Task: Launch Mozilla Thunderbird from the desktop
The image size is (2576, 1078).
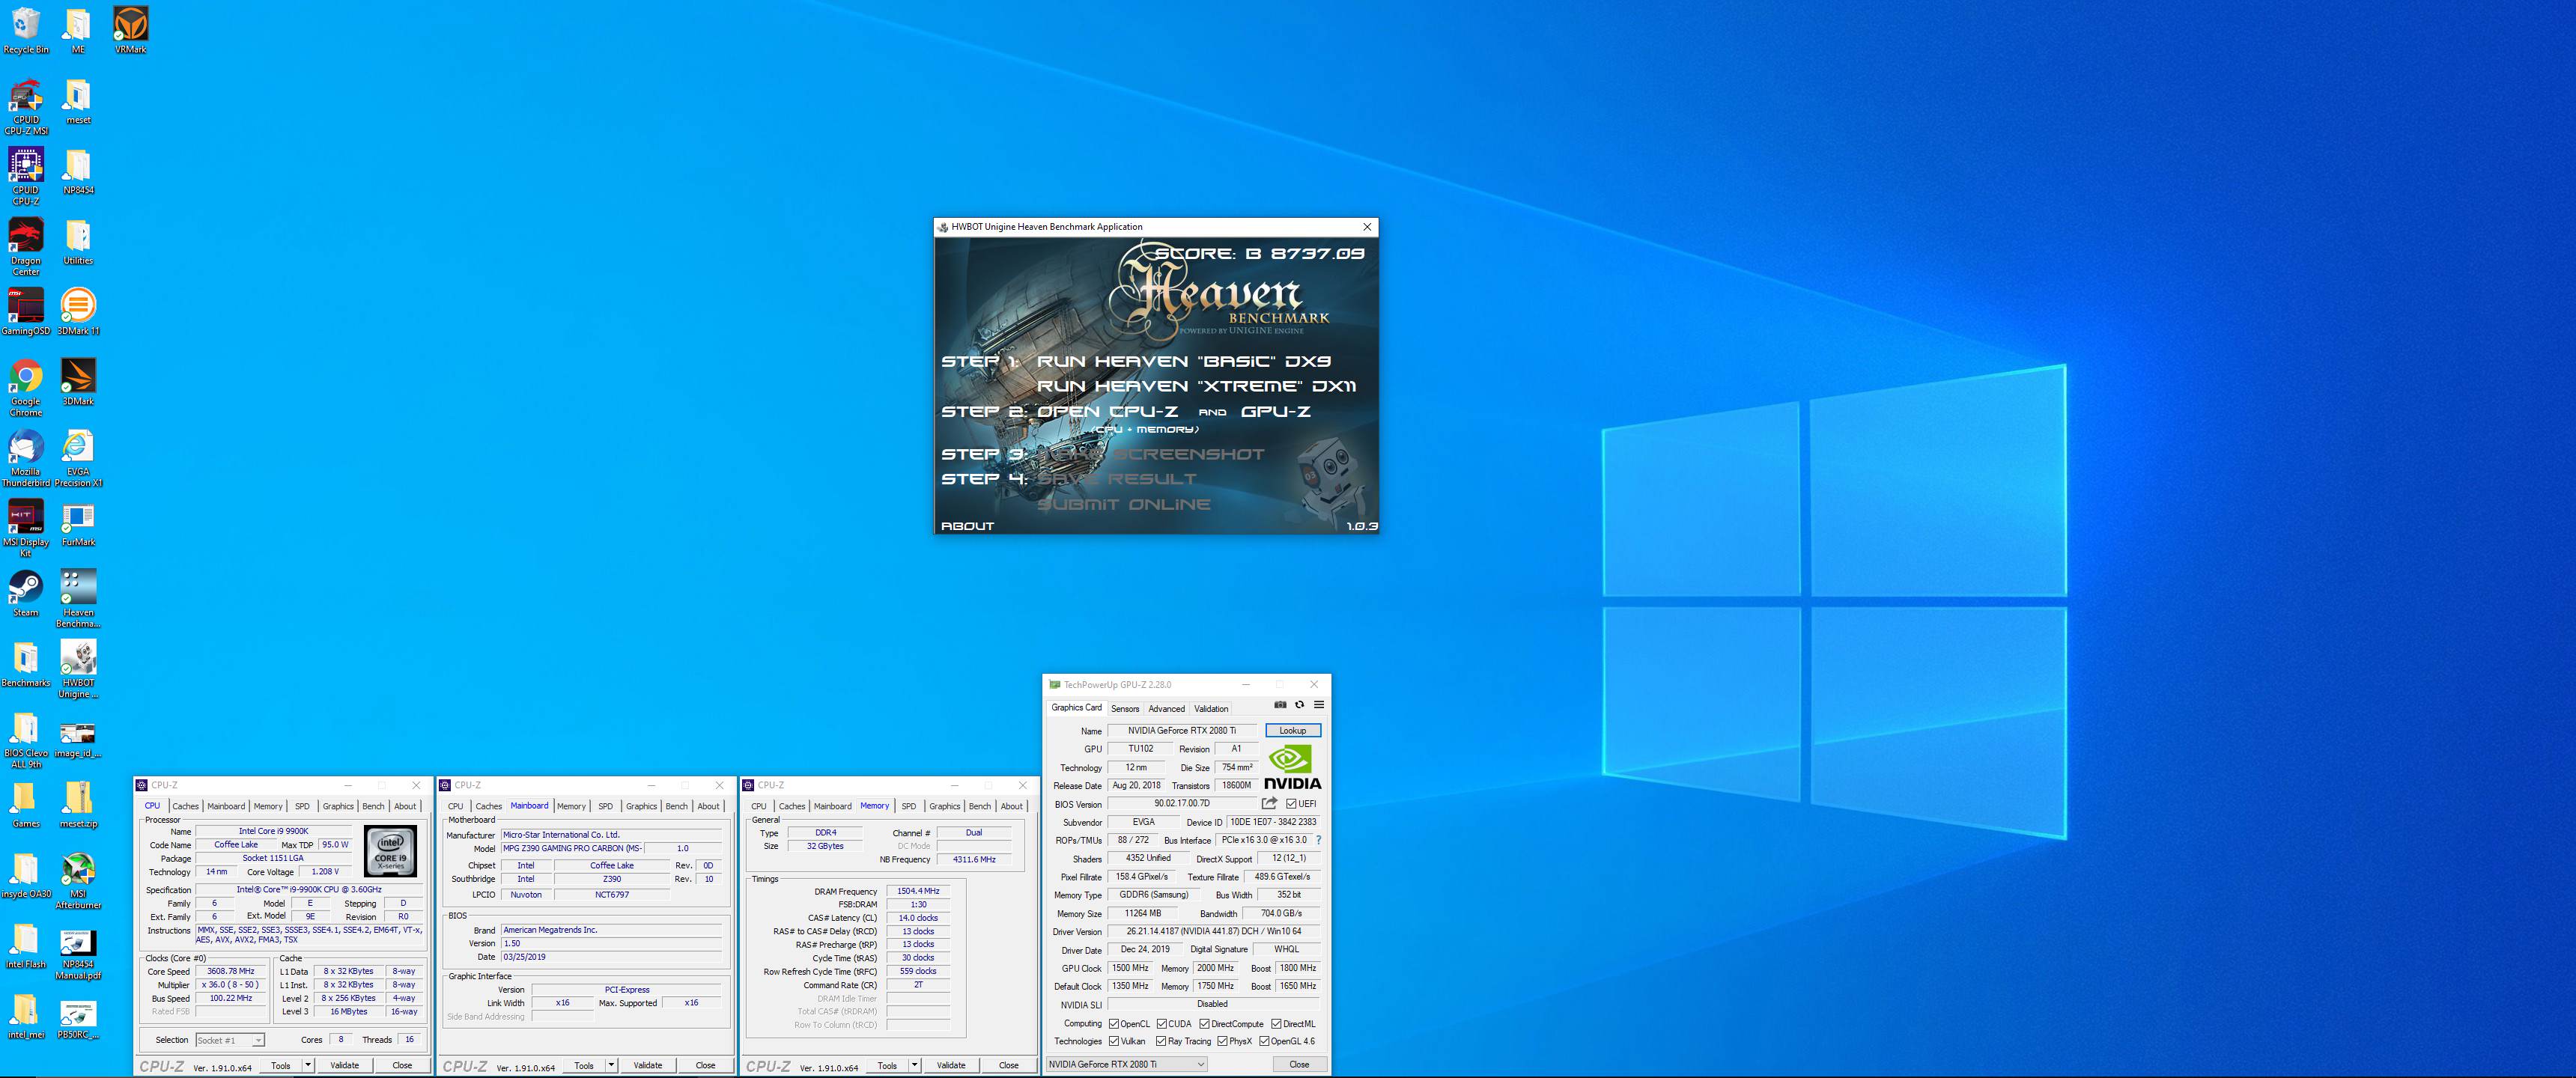Action: tap(26, 458)
